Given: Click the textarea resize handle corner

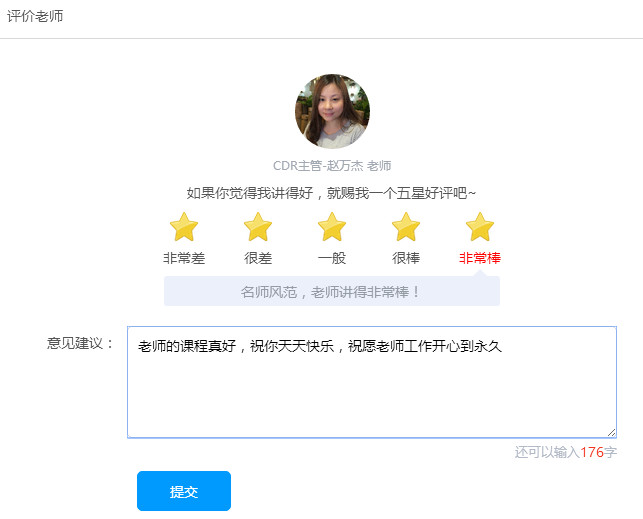Looking at the screenshot, I should point(611,432).
